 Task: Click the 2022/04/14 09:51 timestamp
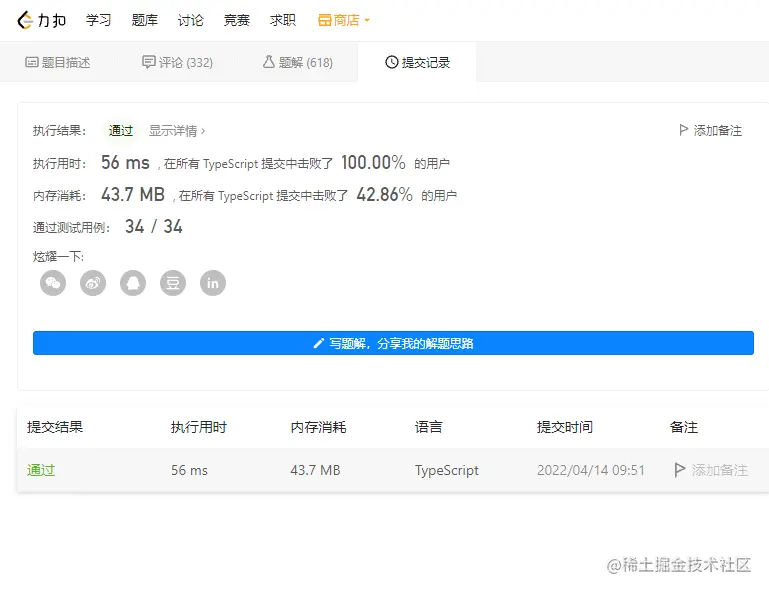click(591, 470)
